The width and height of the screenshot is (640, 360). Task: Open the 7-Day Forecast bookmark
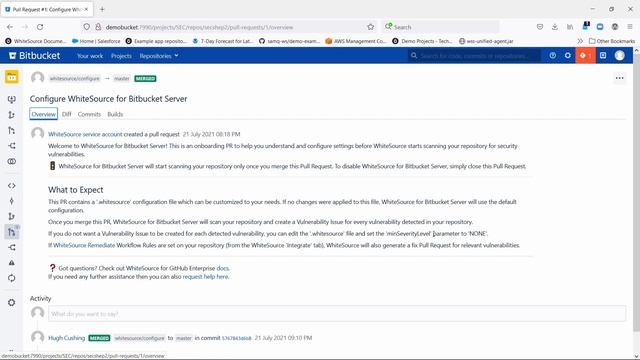point(222,41)
